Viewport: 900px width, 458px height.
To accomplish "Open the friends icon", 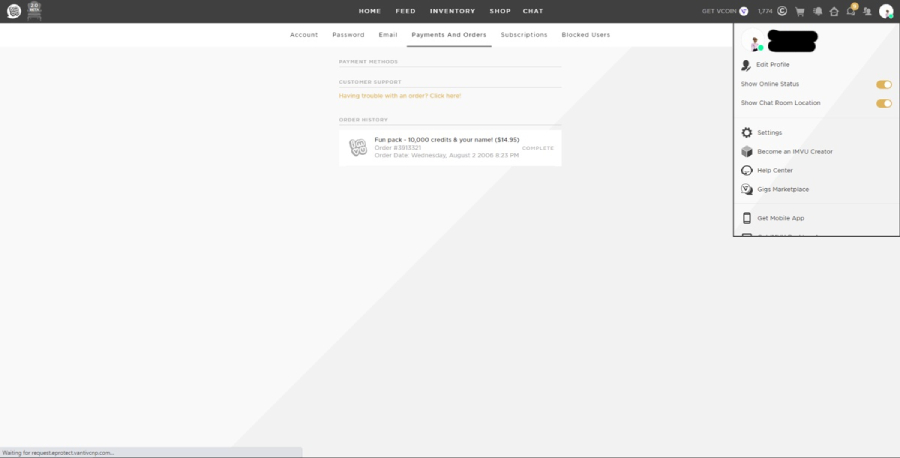I will point(867,11).
